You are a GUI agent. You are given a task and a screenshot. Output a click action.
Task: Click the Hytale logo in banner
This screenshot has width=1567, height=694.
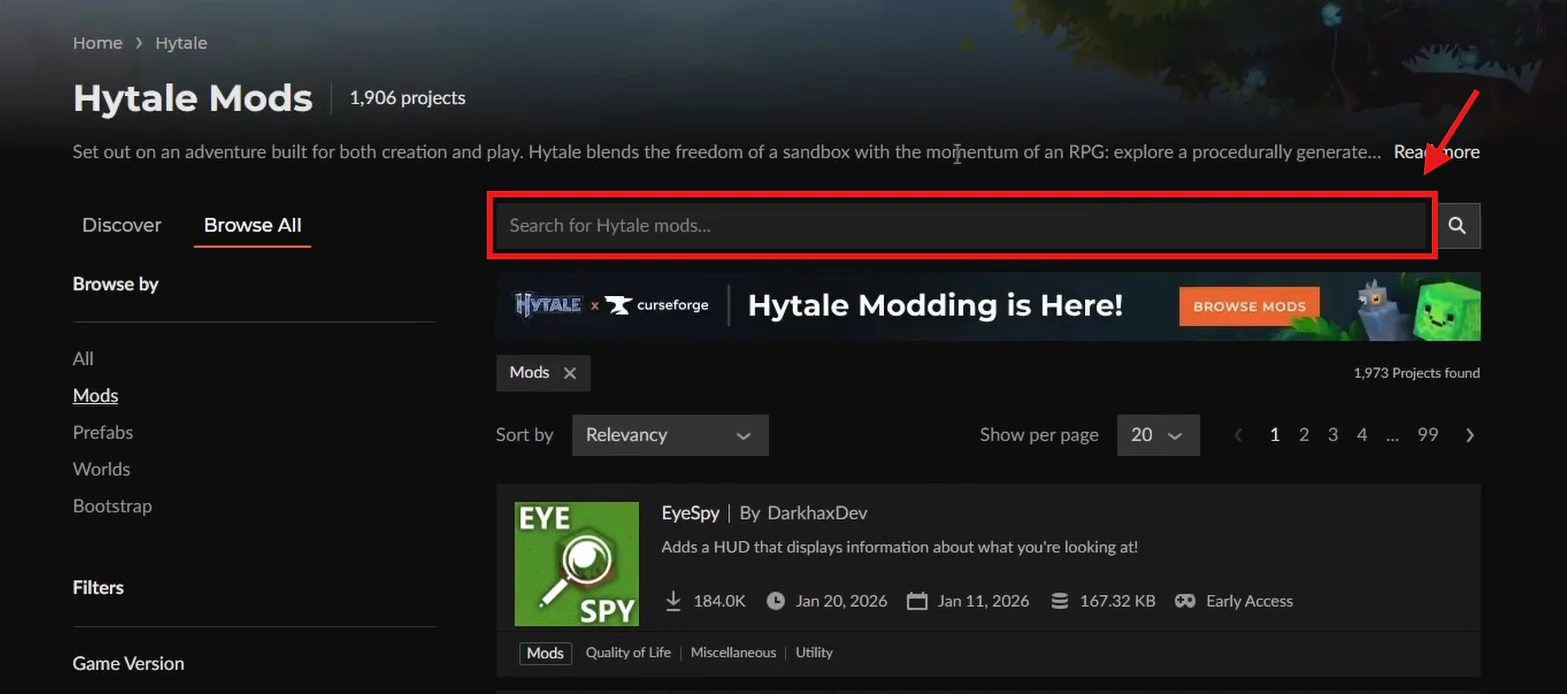[548, 305]
